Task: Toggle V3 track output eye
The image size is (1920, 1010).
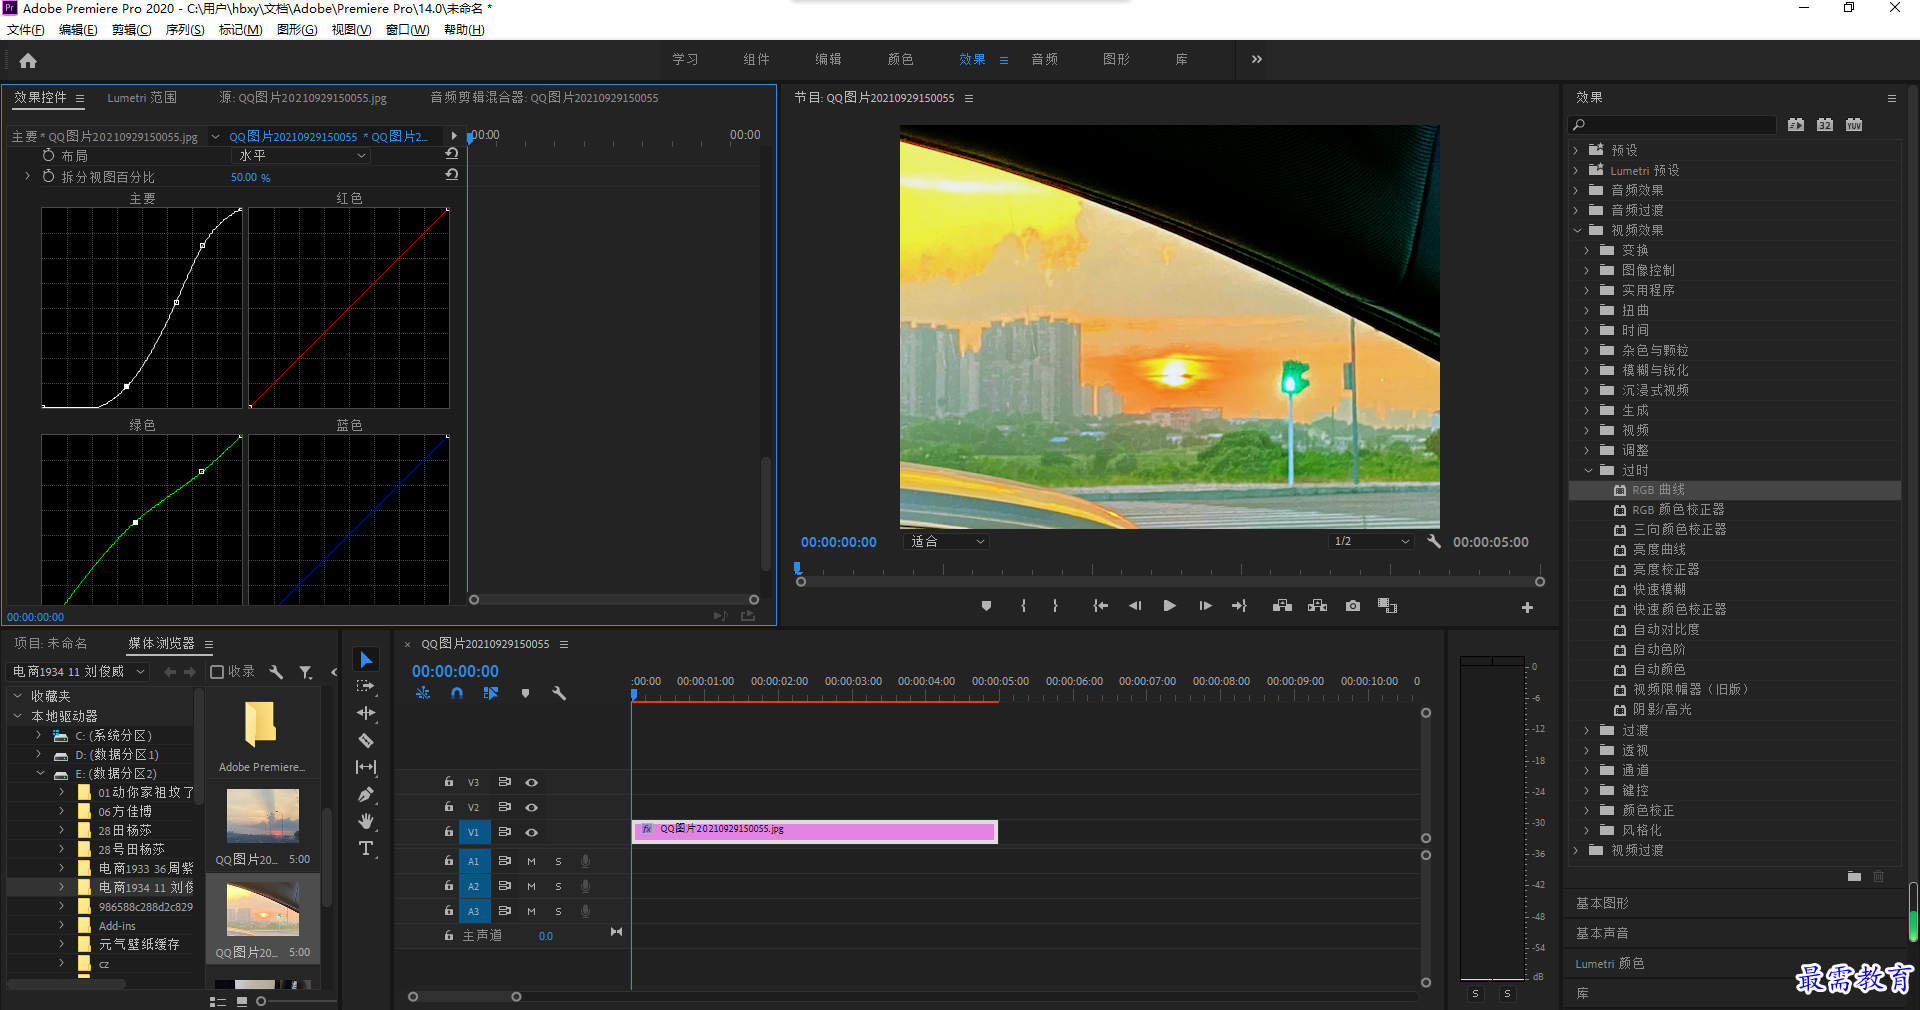Action: (x=532, y=782)
